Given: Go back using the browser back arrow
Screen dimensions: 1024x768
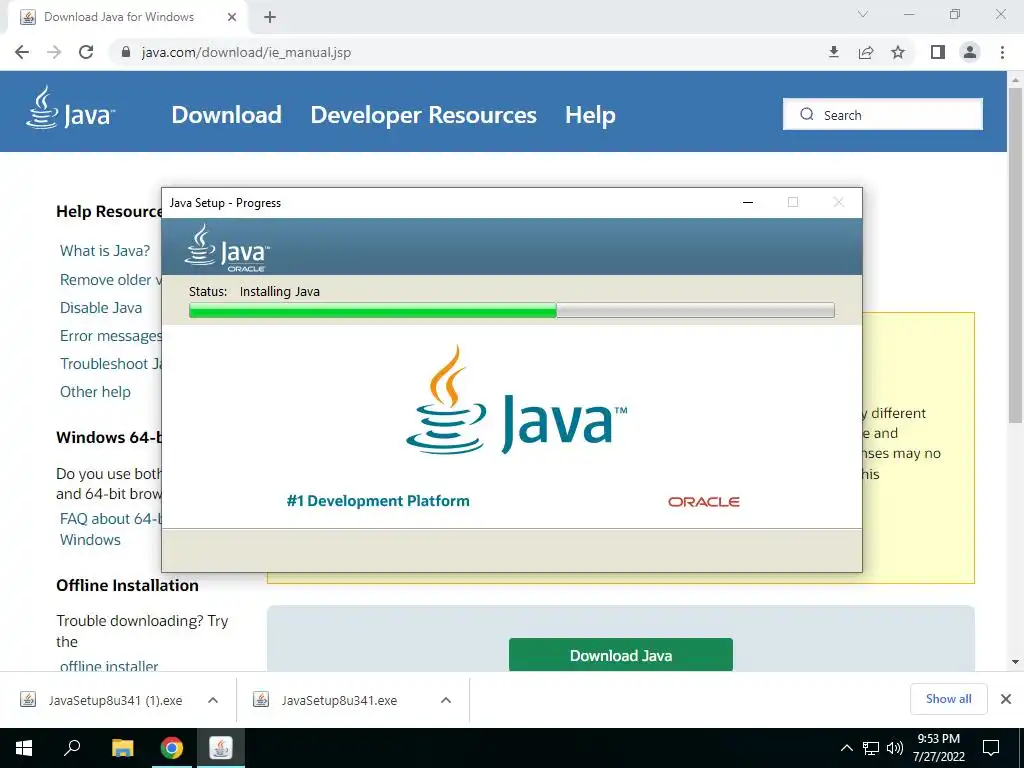Looking at the screenshot, I should coord(22,52).
